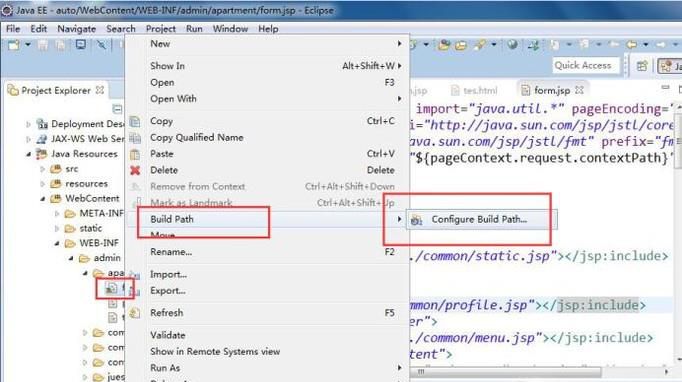682x382 pixels.
Task: Open the Search menu
Action: coord(120,29)
